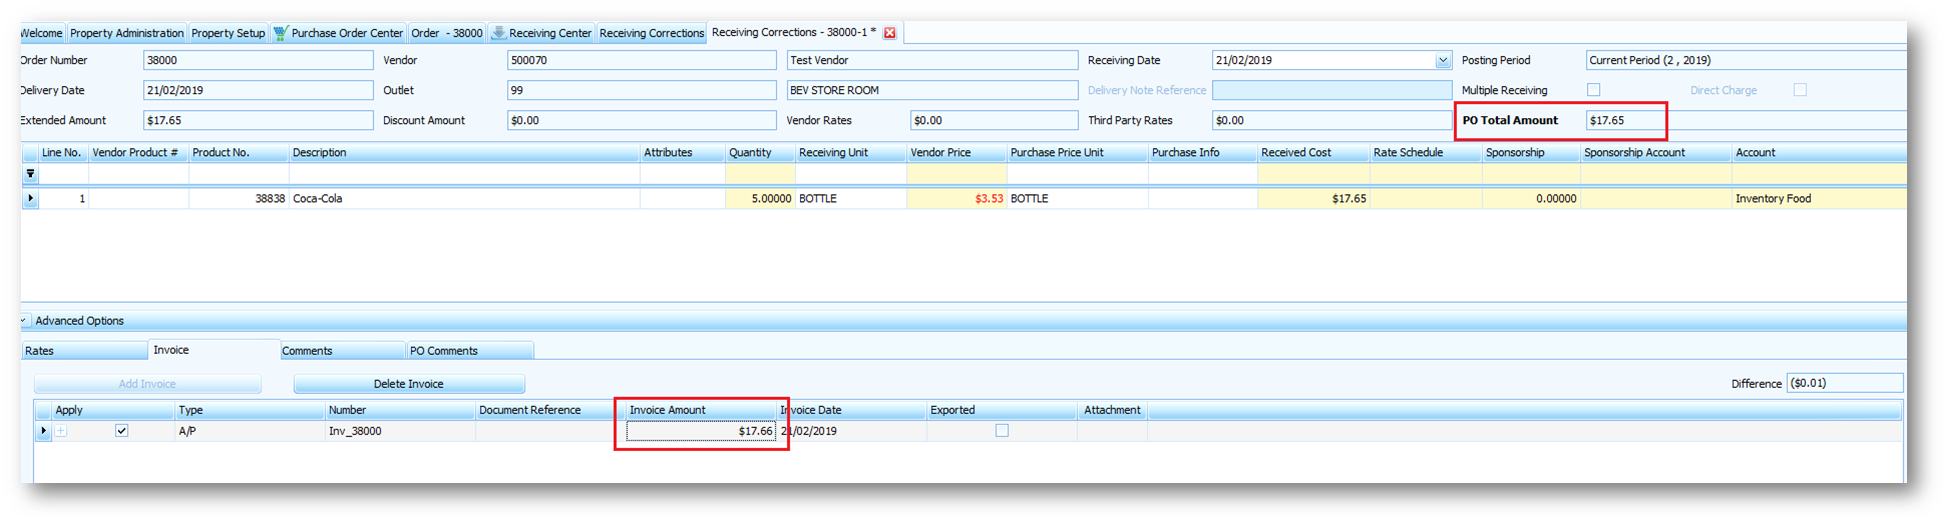This screenshot has height=516, width=1949.
Task: Click the invoice row indicator arrow
Action: click(43, 431)
